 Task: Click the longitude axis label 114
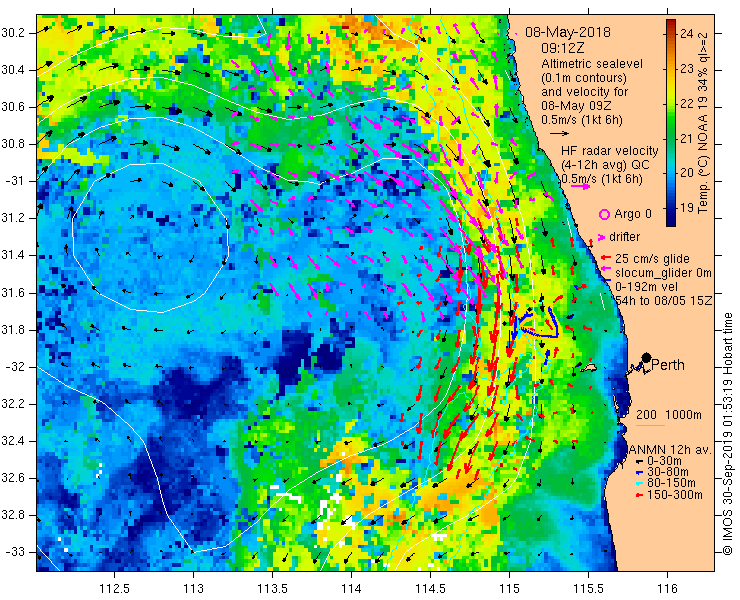[x=351, y=589]
